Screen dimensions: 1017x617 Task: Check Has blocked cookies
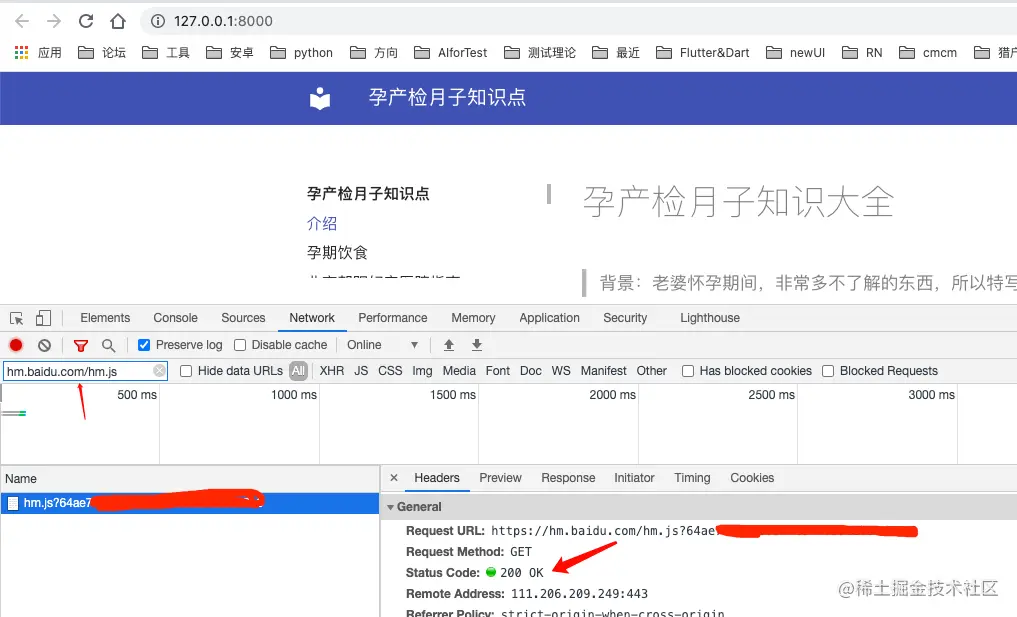[x=688, y=371]
